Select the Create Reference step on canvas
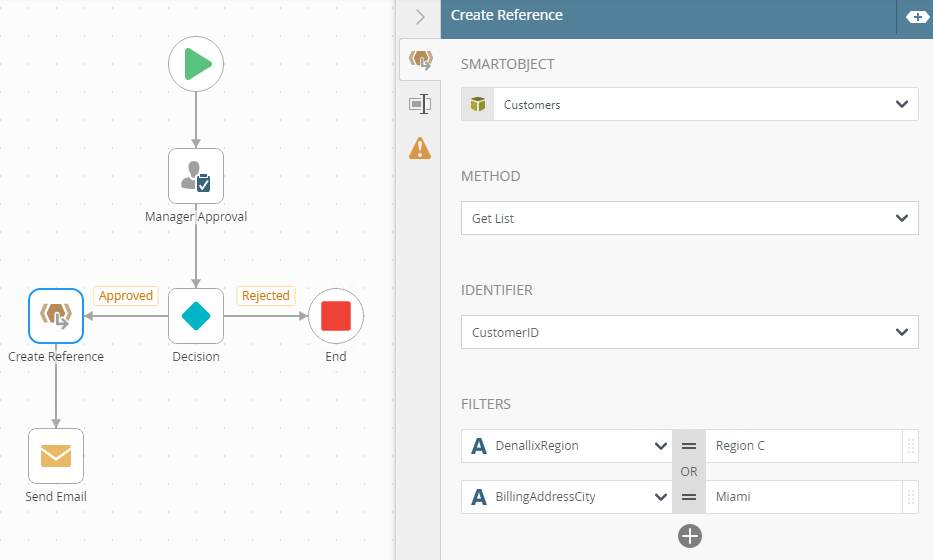The height and width of the screenshot is (560, 933). (x=56, y=316)
